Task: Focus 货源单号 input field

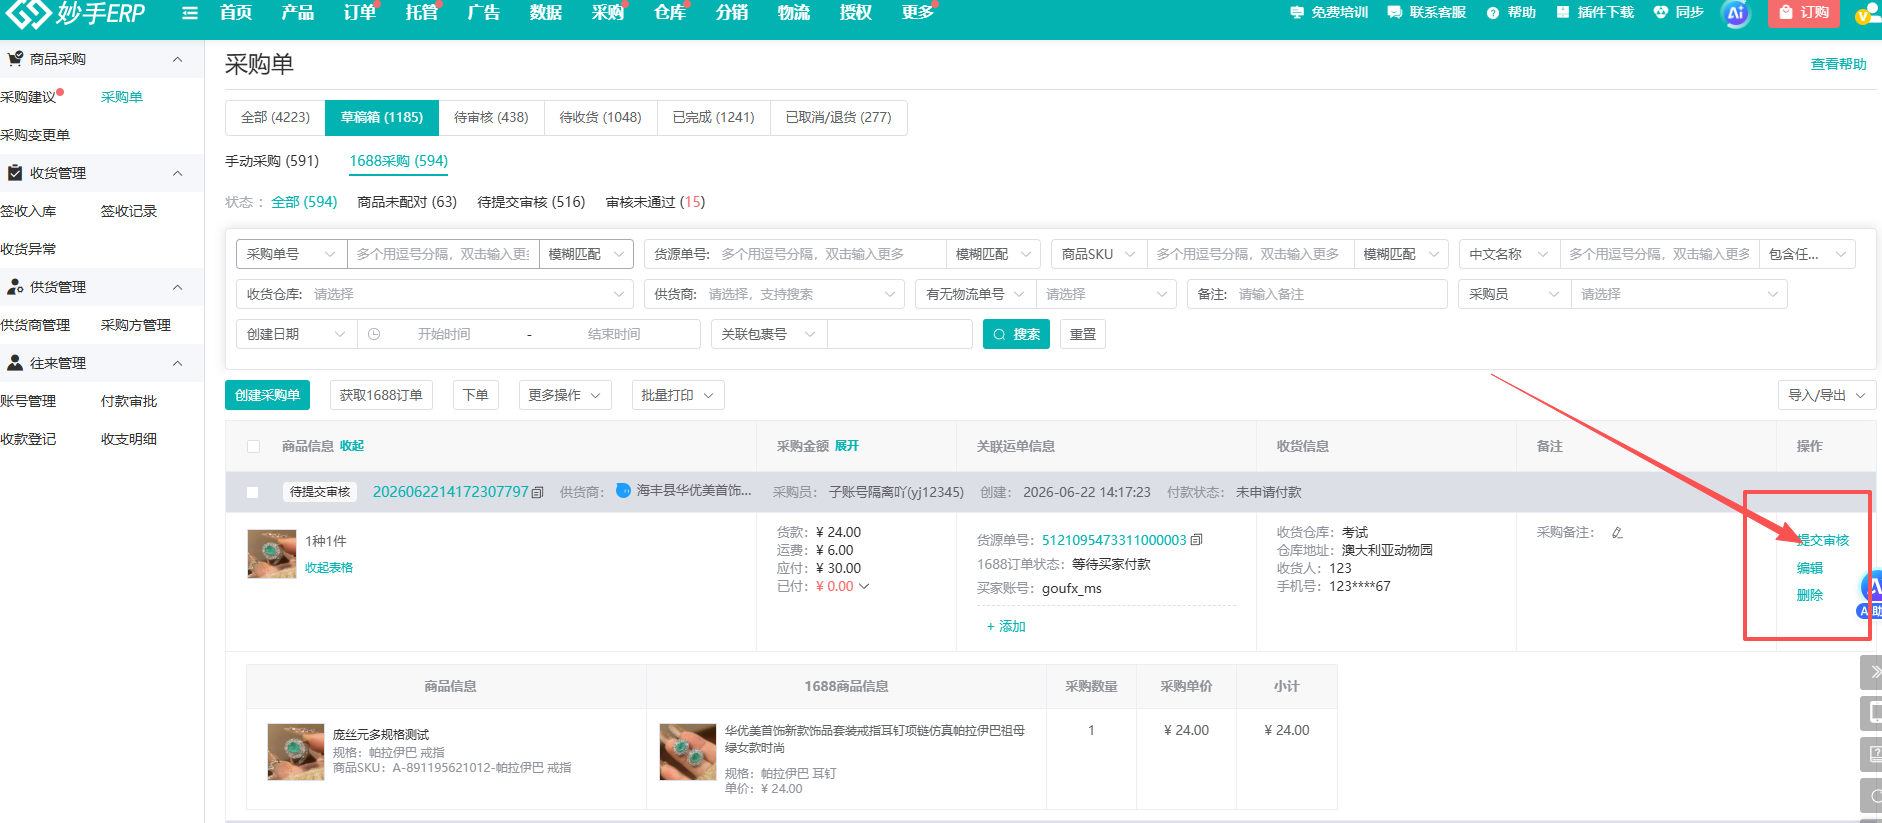Action: point(795,254)
